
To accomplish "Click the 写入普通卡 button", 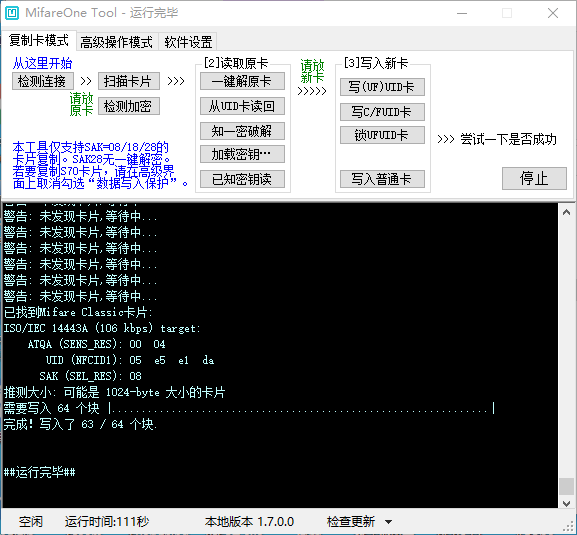I will [382, 179].
